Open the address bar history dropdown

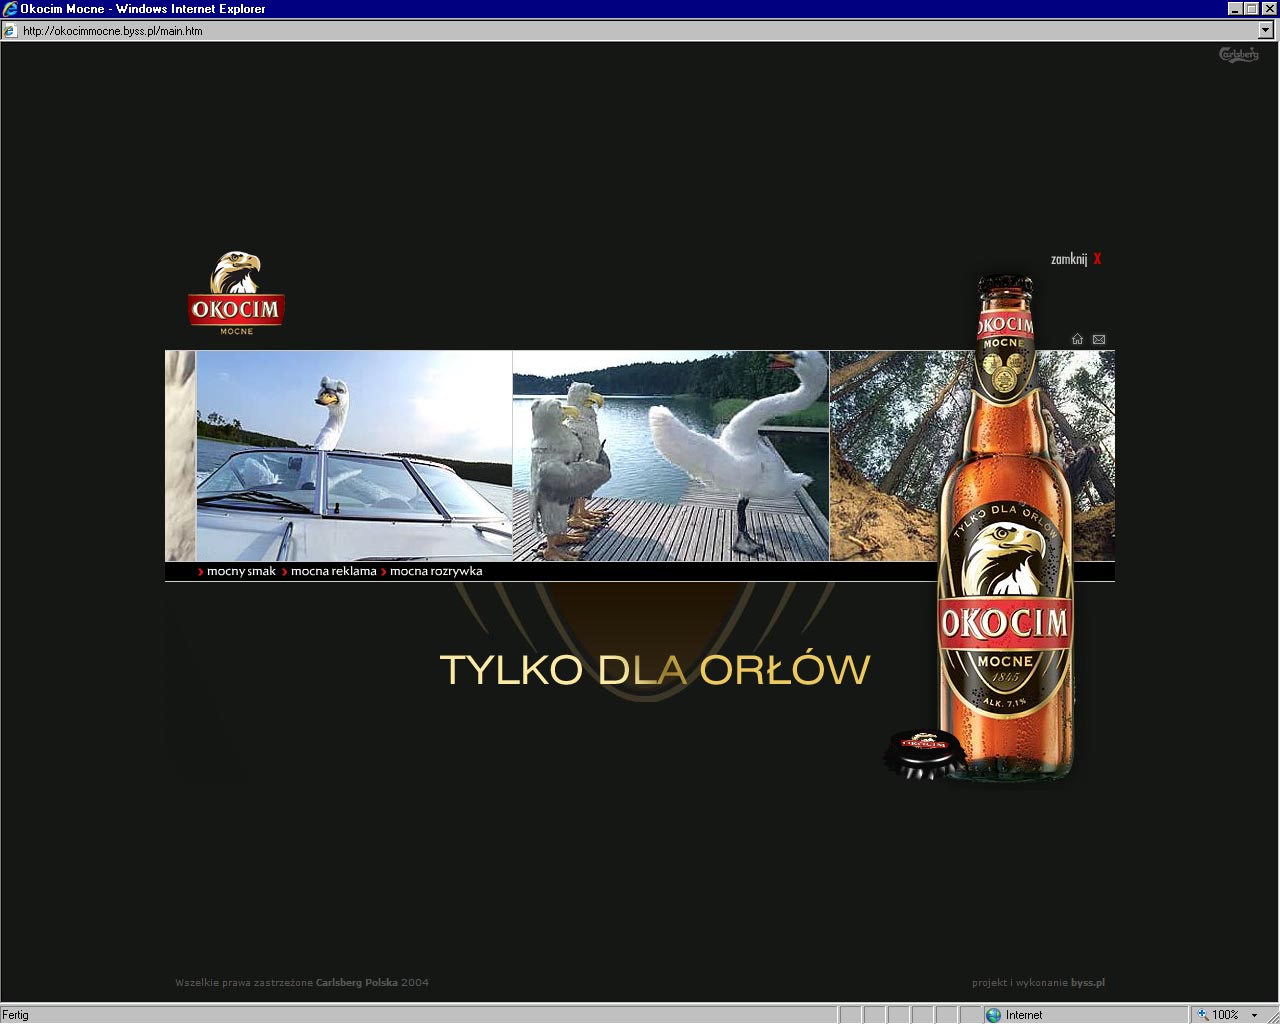tap(1266, 30)
